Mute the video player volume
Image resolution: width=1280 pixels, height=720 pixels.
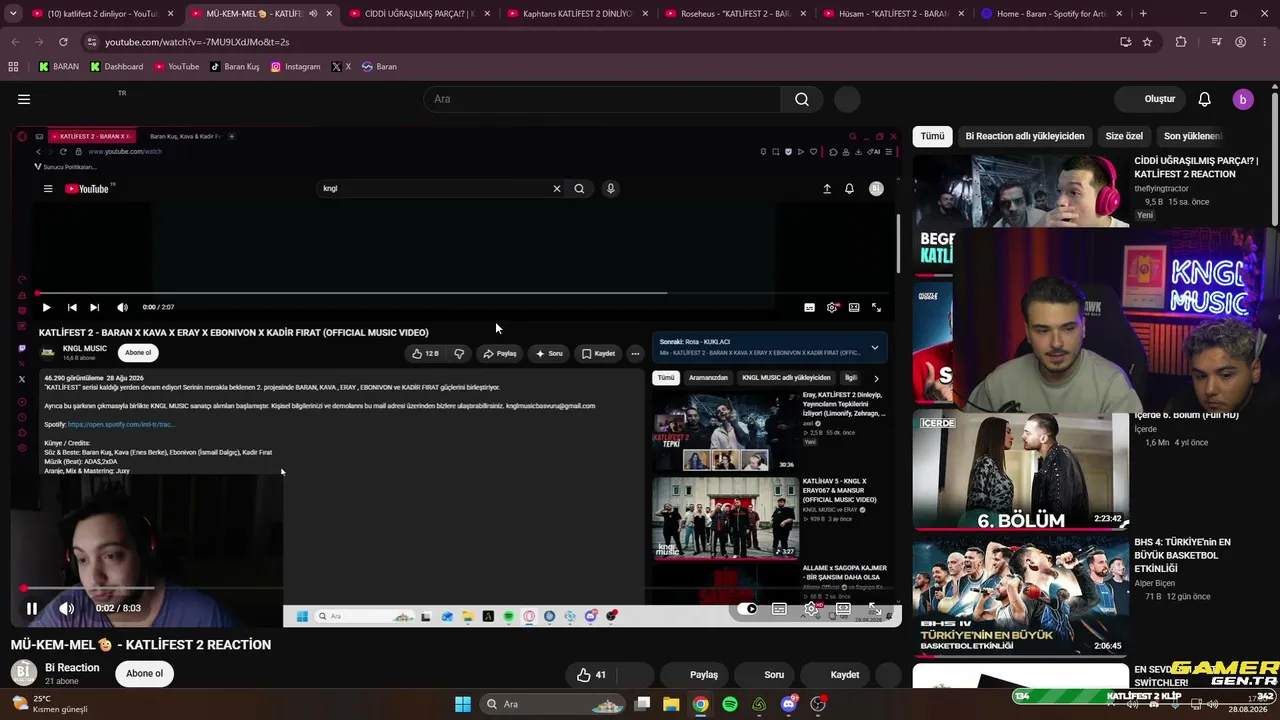[66, 608]
